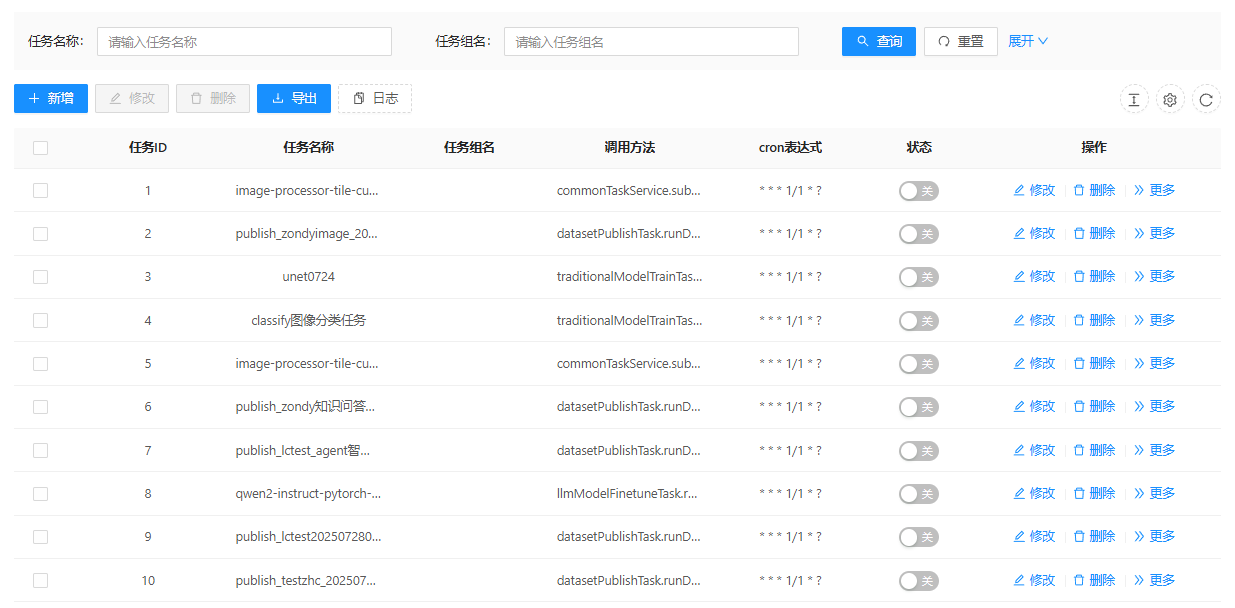Open column settings gear icon

[1170, 99]
